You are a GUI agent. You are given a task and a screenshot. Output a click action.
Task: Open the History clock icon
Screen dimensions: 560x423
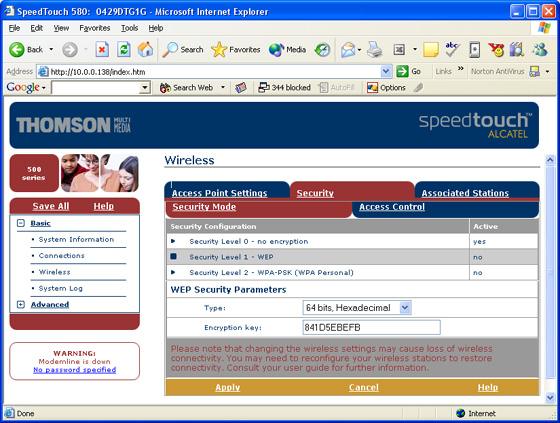[x=322, y=50]
